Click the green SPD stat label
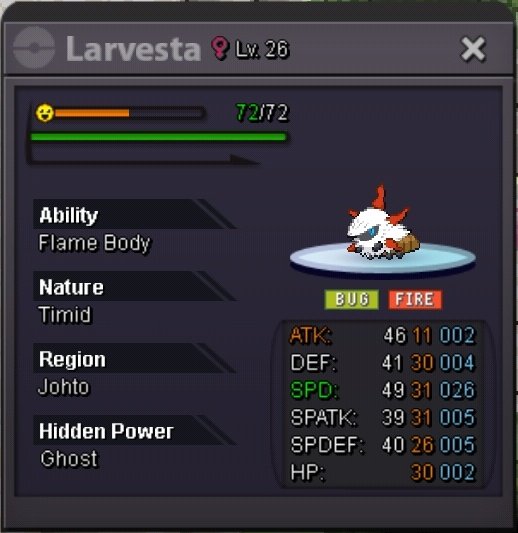 314,390
